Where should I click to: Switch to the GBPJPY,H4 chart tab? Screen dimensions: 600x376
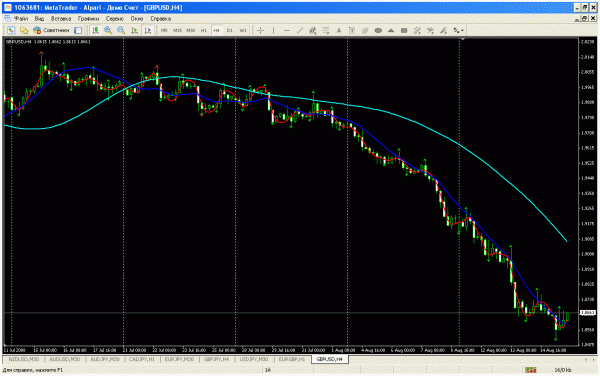[x=217, y=359]
